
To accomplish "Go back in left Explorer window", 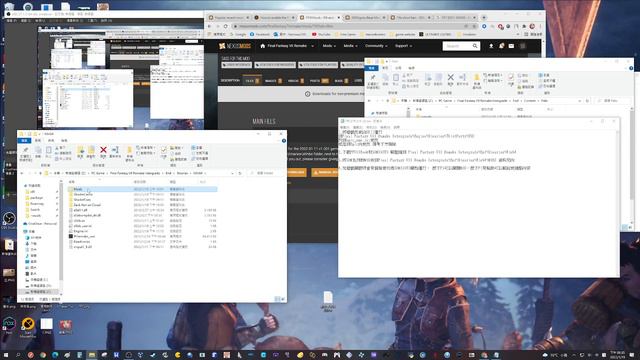I will coord(22,173).
